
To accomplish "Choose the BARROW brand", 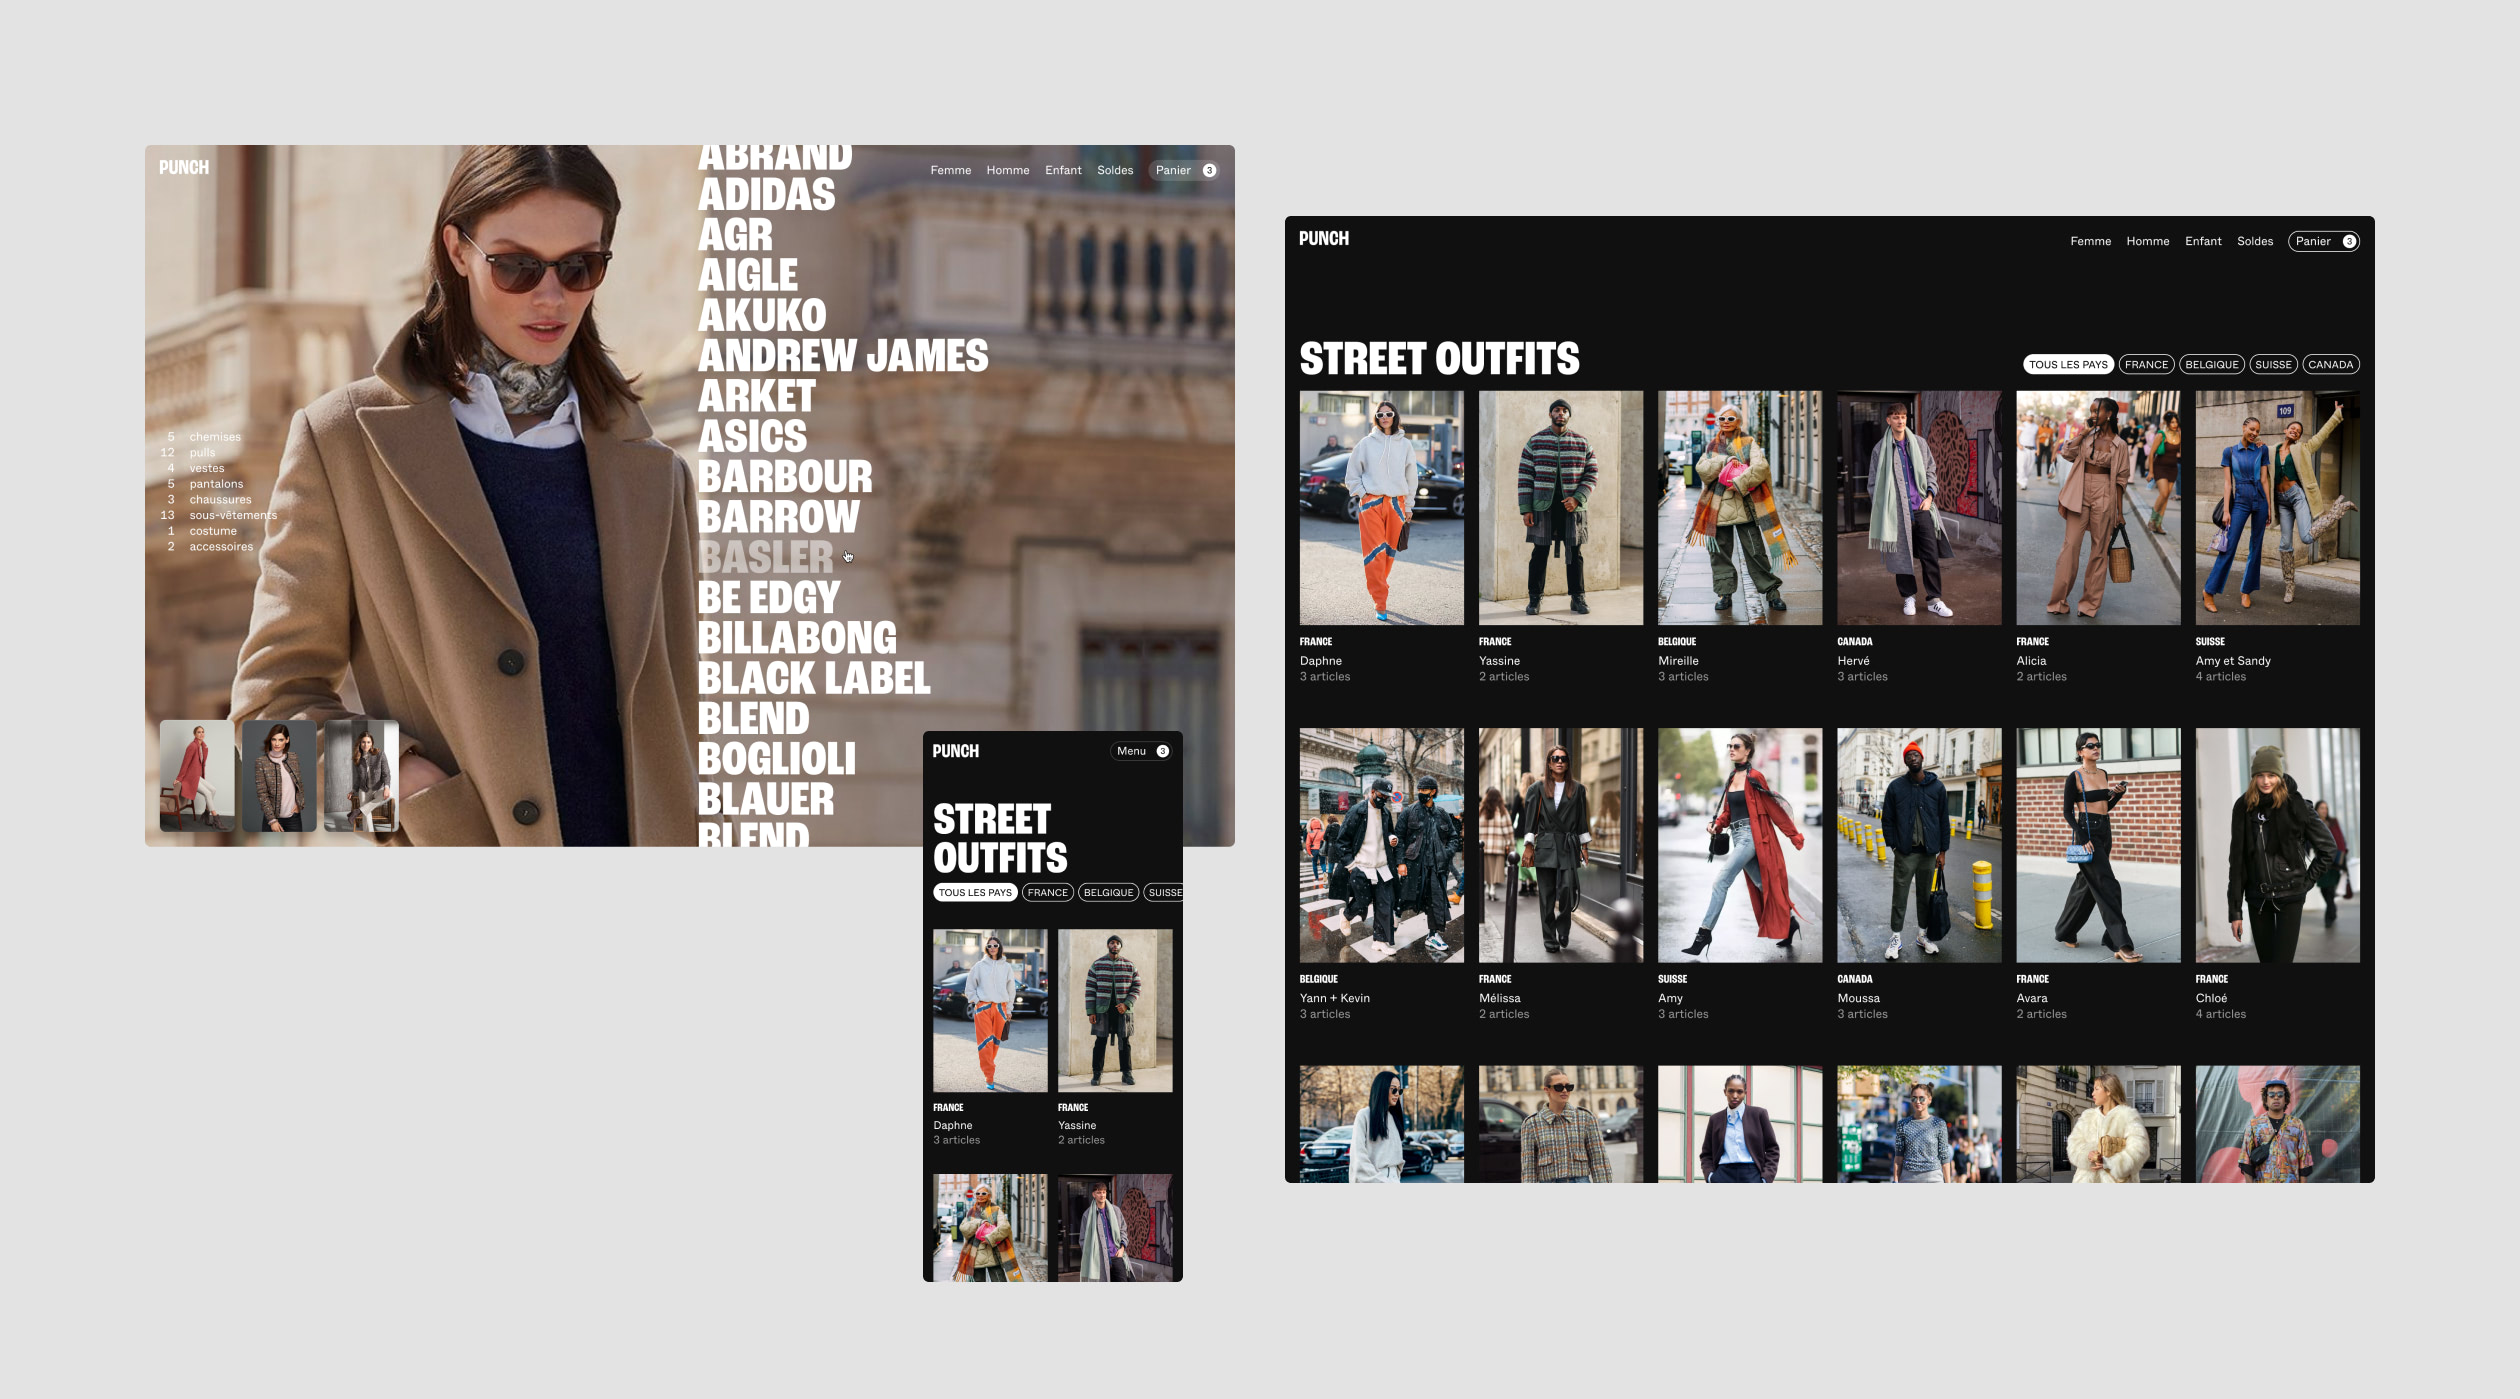I will click(778, 517).
